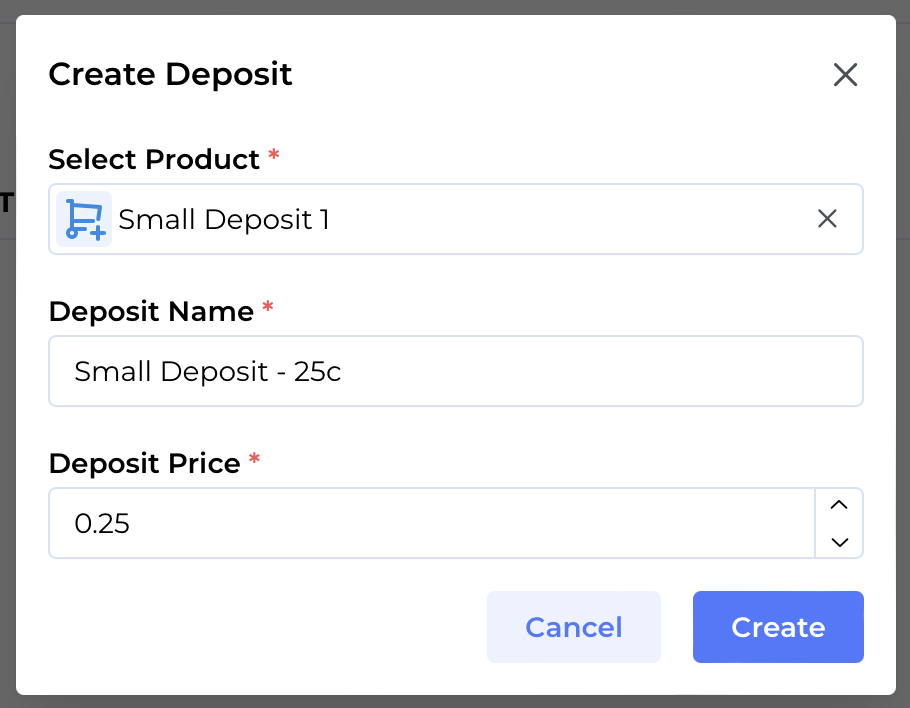Decrease the deposit price with down arrow
910x708 pixels.
[840, 541]
